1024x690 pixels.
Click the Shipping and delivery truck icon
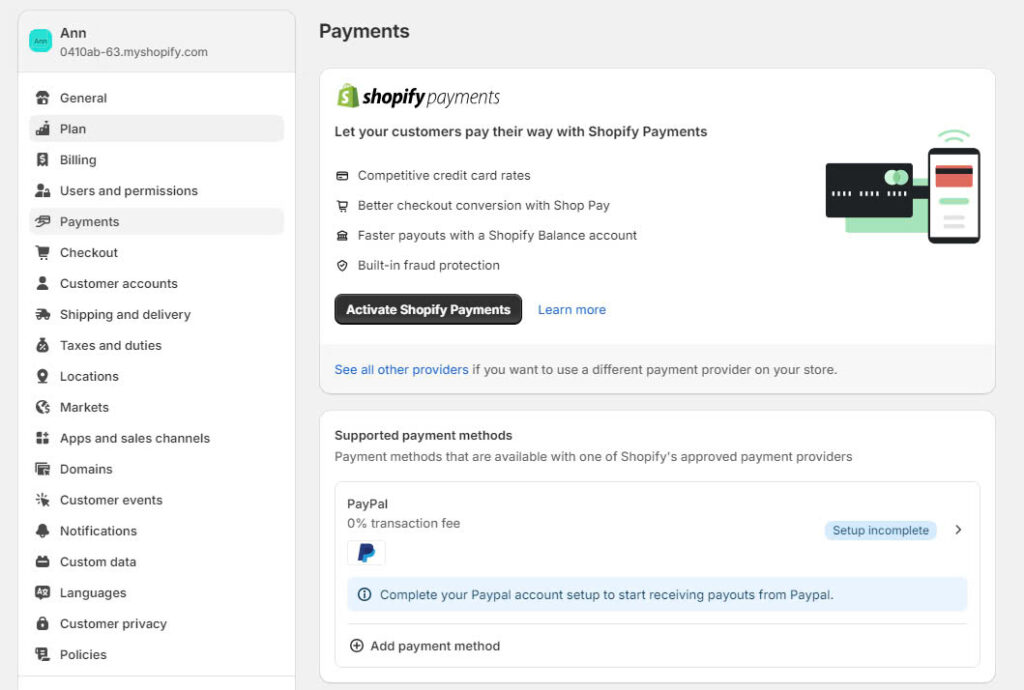(x=42, y=315)
